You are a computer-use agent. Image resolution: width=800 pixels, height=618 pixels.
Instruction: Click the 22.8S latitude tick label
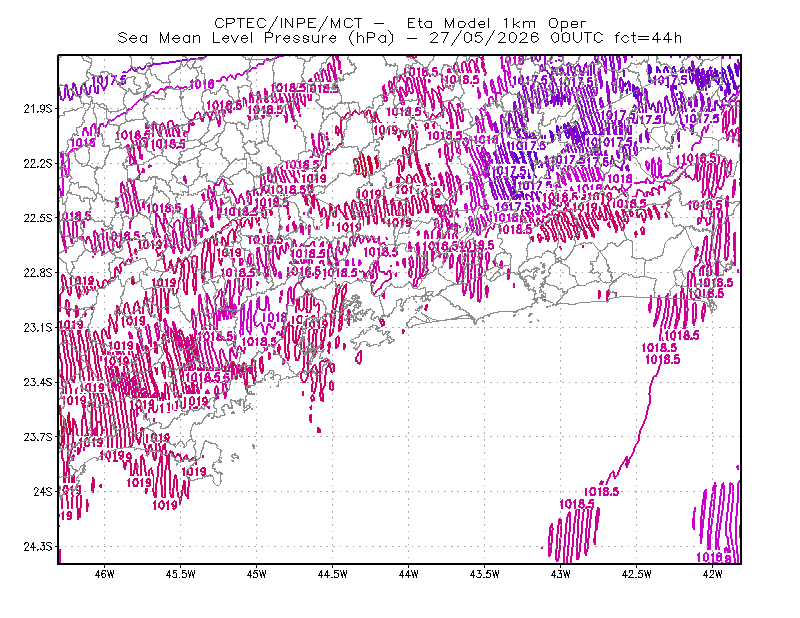pos(38,273)
